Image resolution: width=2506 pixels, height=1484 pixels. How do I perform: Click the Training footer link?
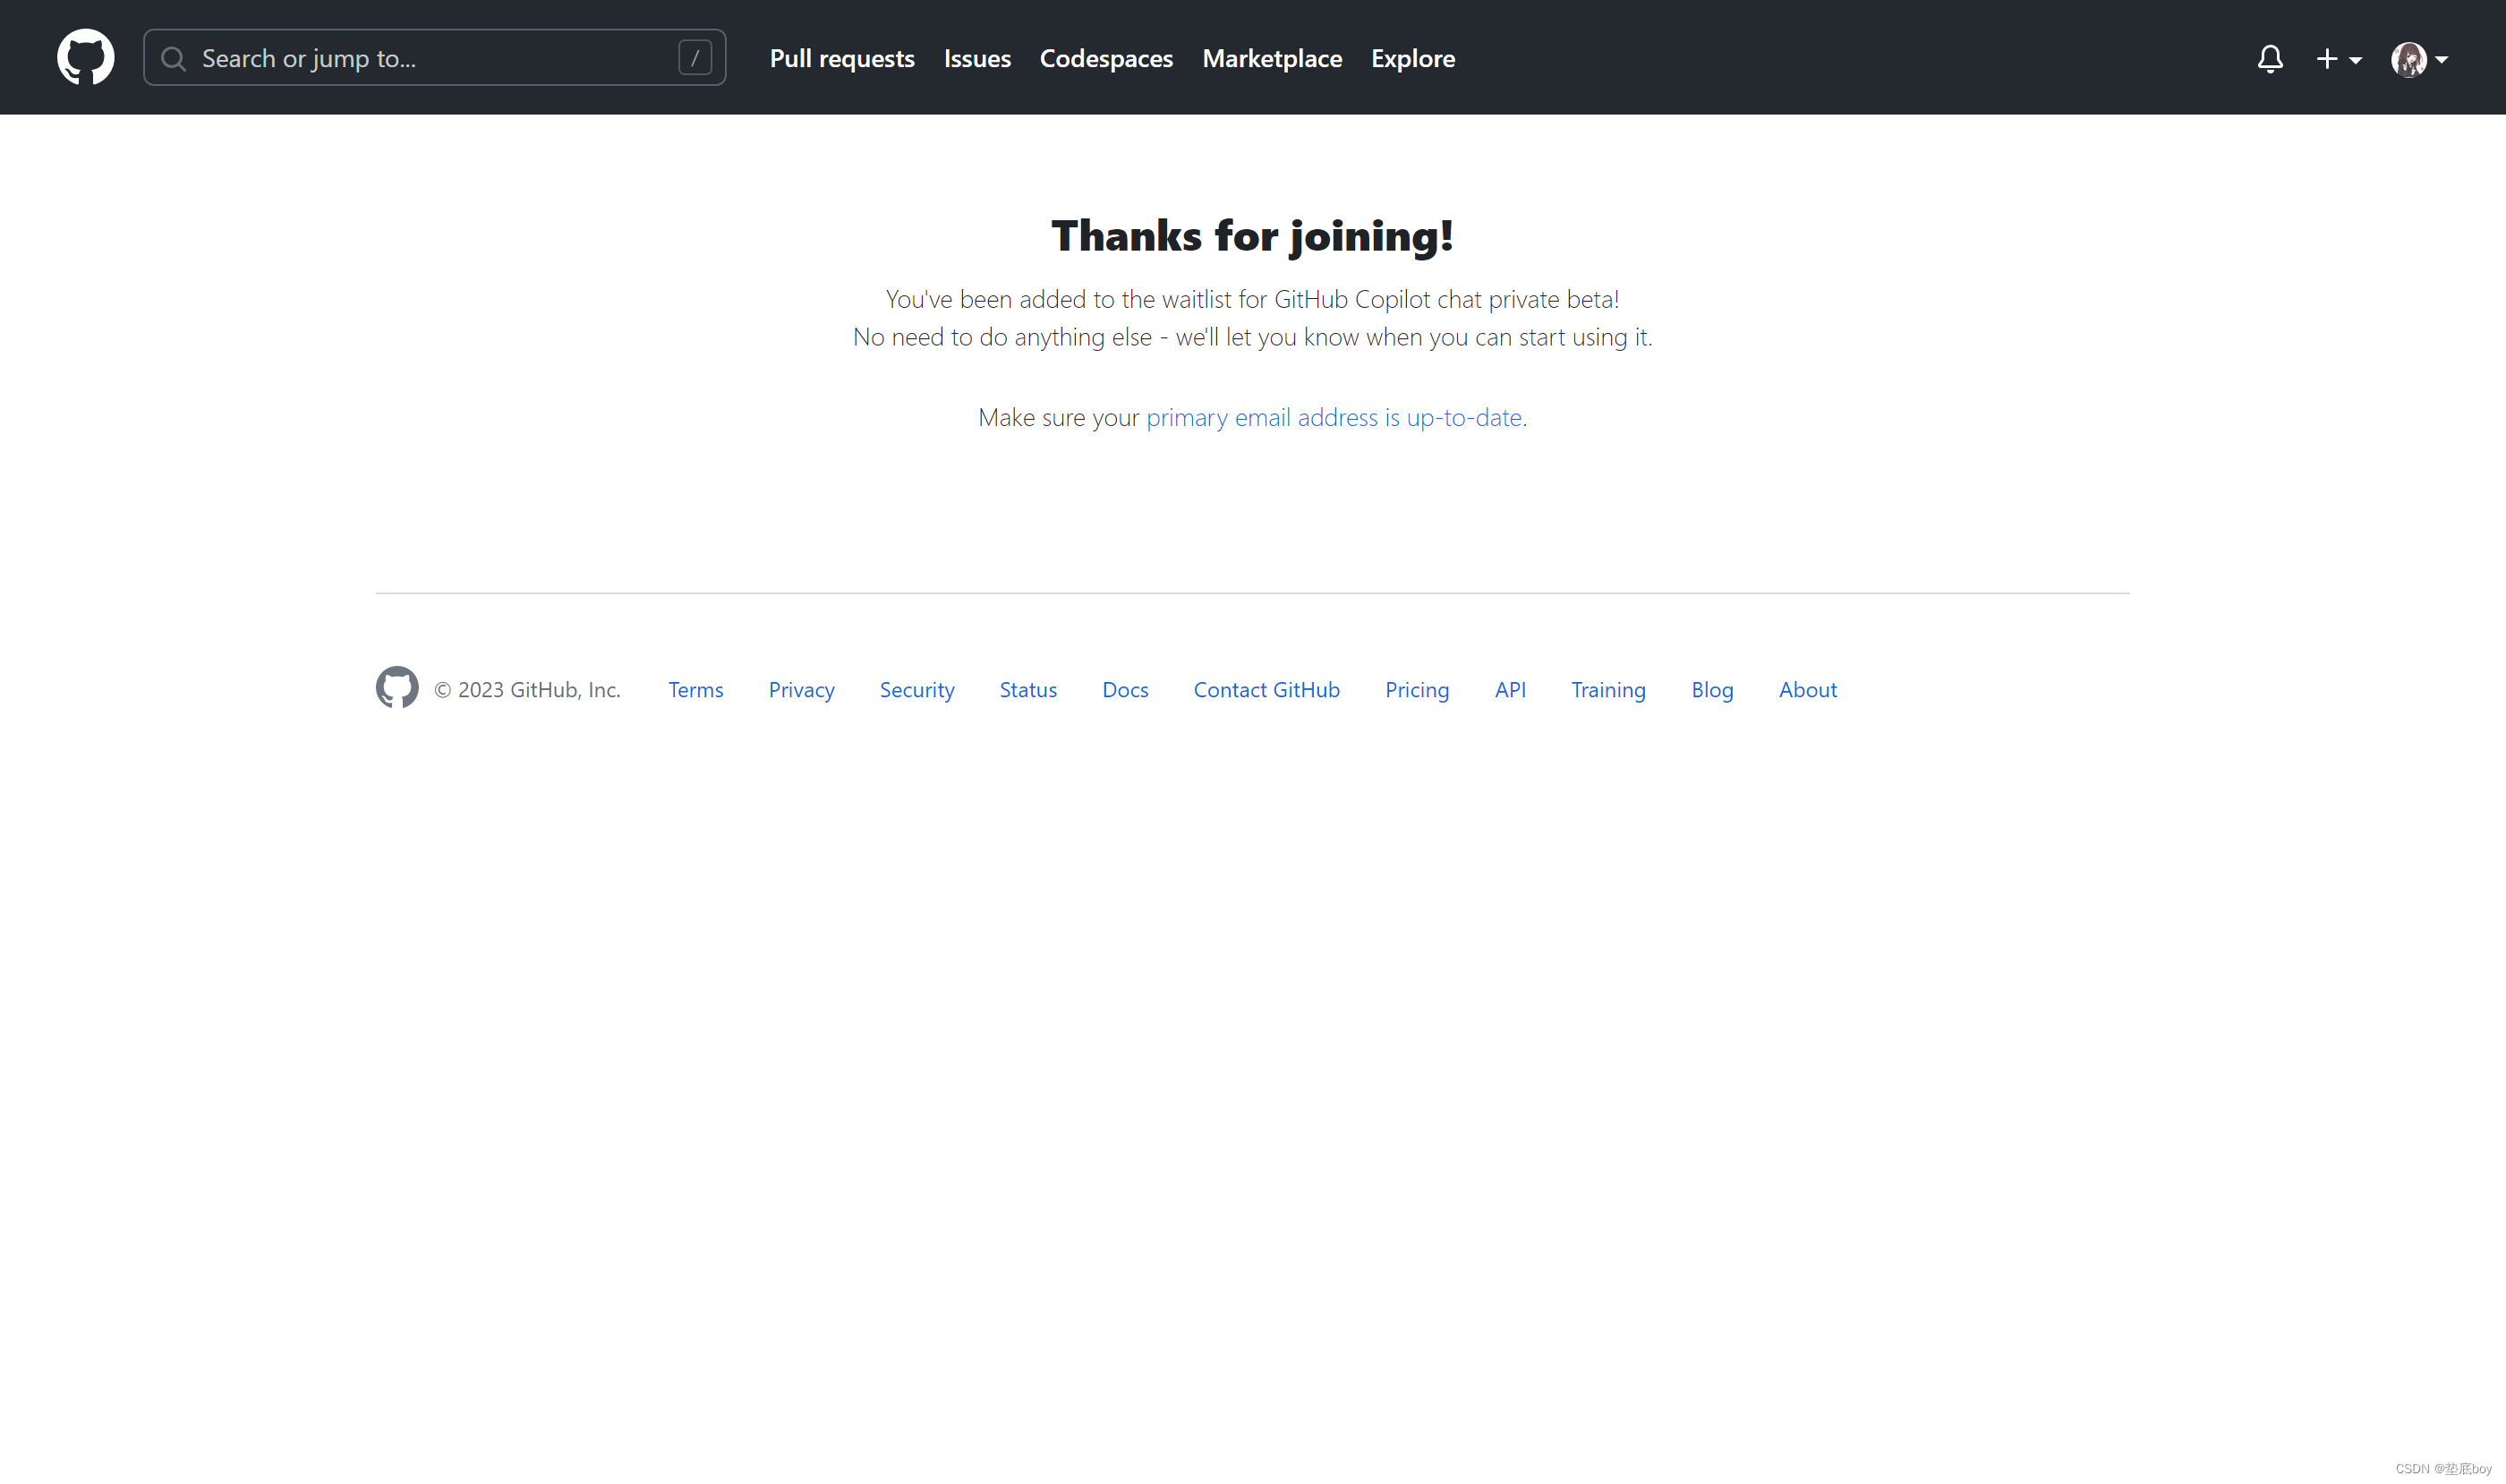pyautogui.click(x=1609, y=689)
